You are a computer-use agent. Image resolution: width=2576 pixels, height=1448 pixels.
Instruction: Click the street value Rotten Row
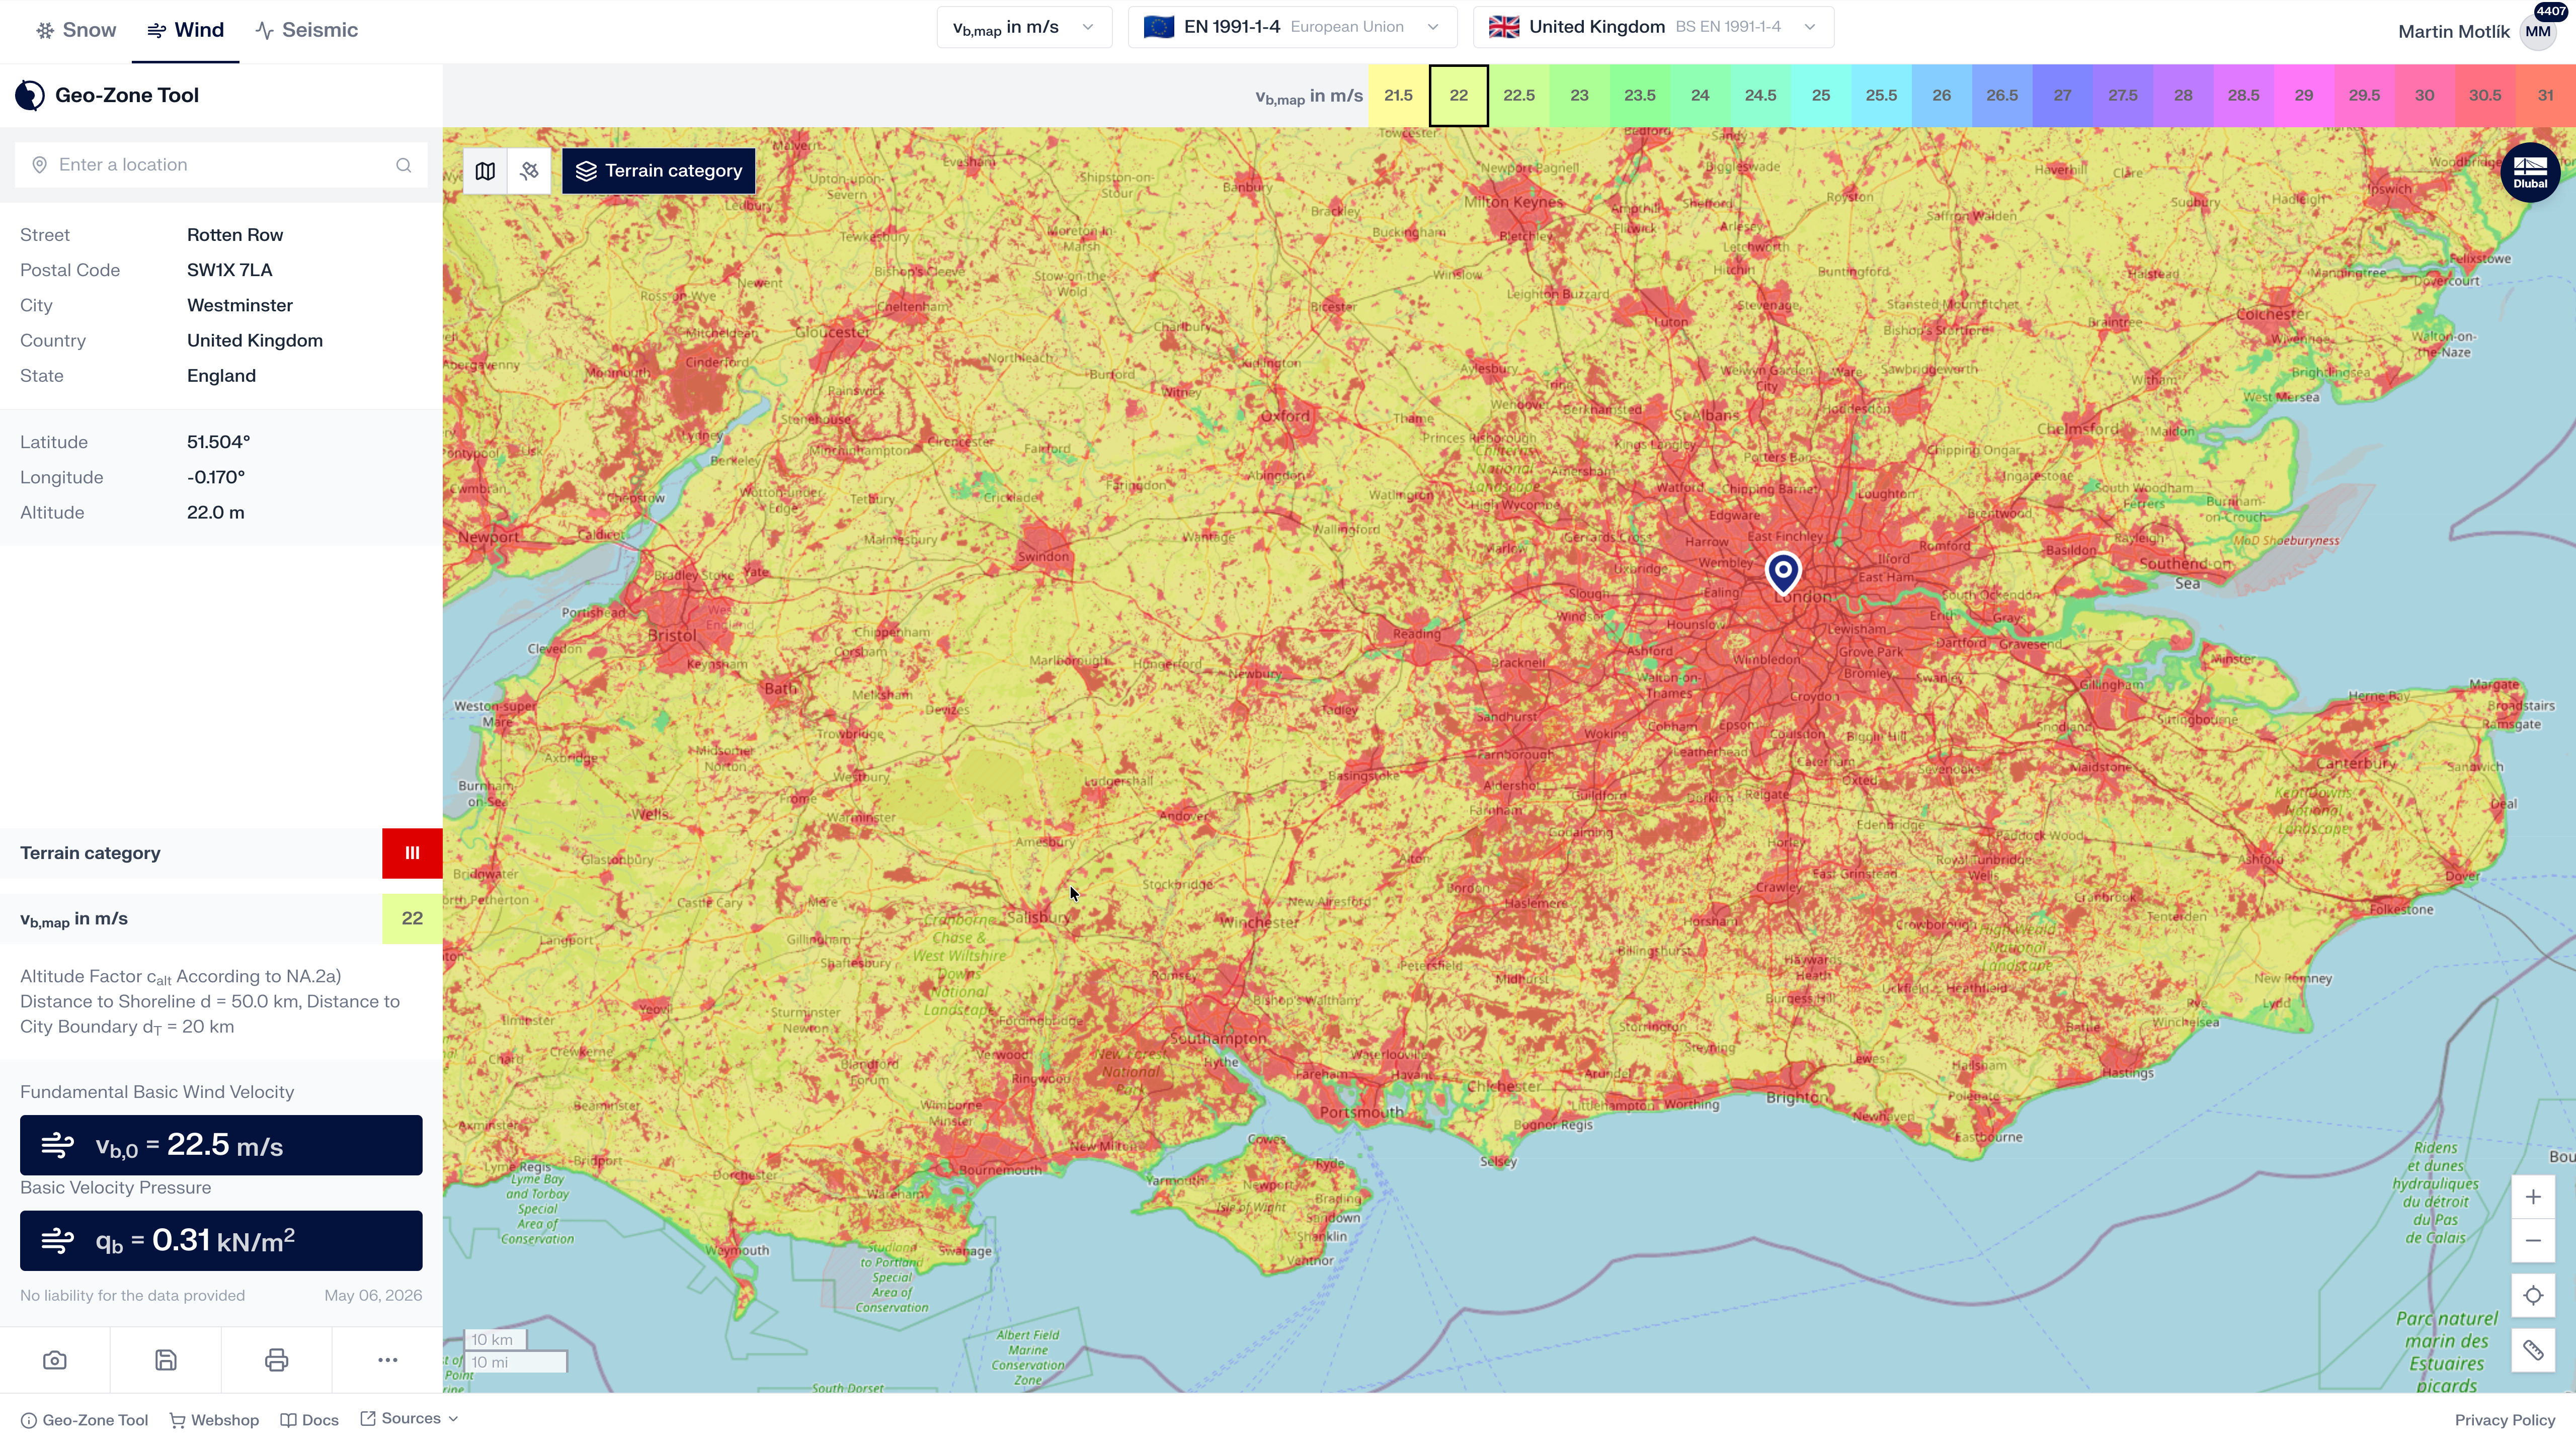[235, 235]
